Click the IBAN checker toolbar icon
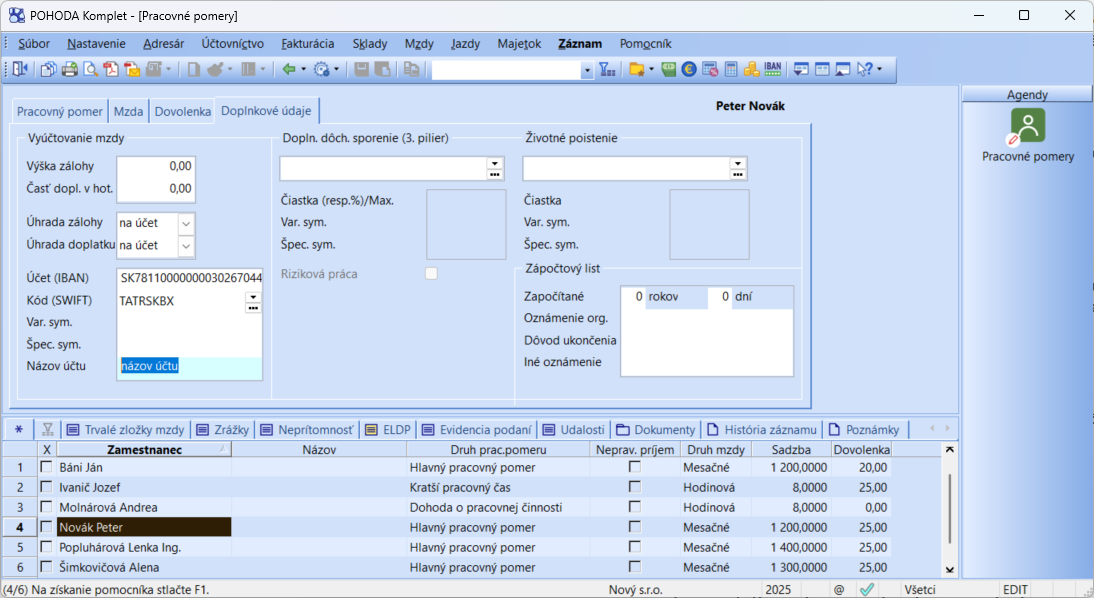Image resolution: width=1094 pixels, height=598 pixels. [772, 70]
